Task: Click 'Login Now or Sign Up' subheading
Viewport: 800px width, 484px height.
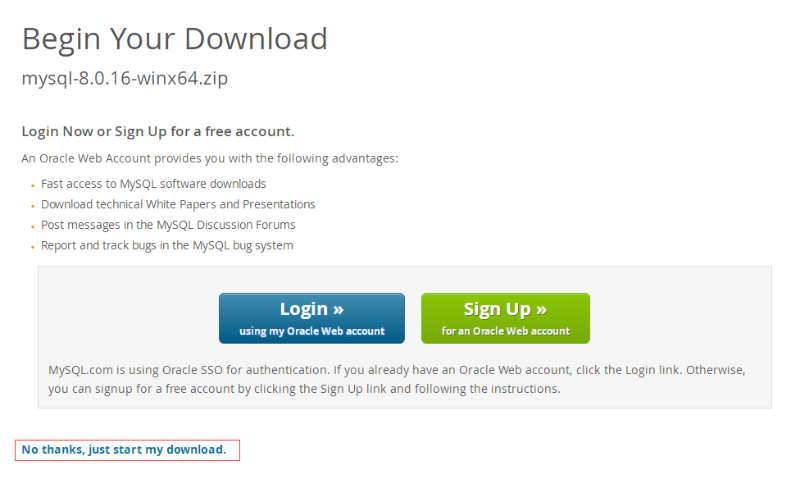Action: 158,132
